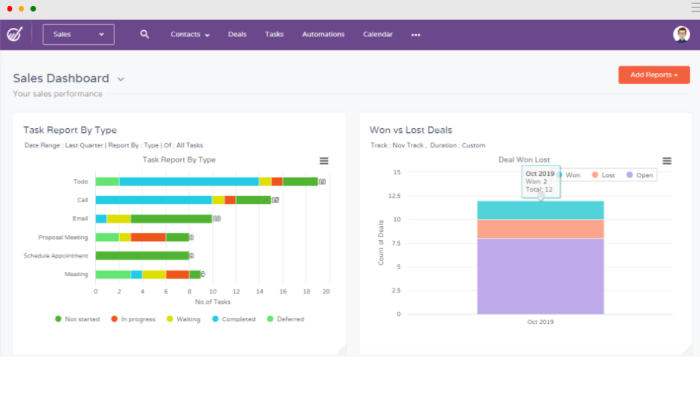Toggle the Completed legend series
Image resolution: width=700 pixels, height=400 pixels.
click(x=236, y=319)
